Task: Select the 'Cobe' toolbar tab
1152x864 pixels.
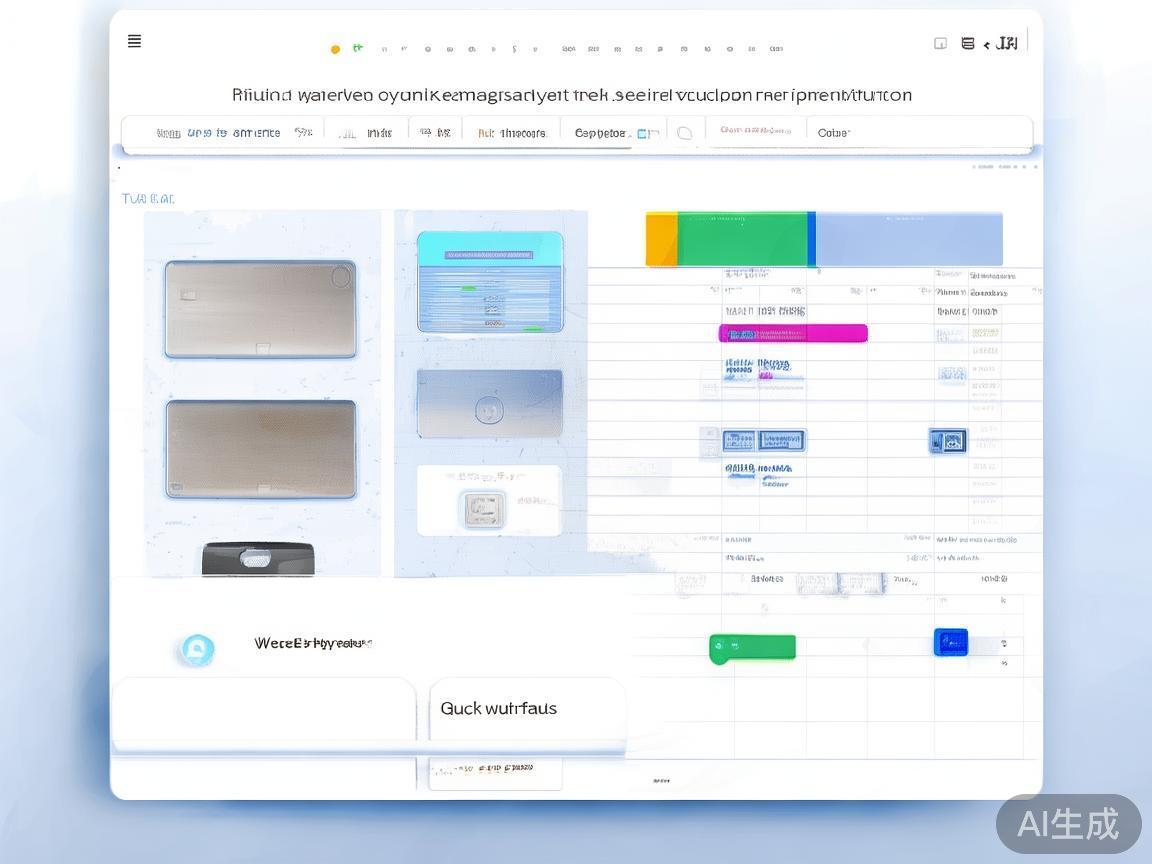Action: coord(833,133)
